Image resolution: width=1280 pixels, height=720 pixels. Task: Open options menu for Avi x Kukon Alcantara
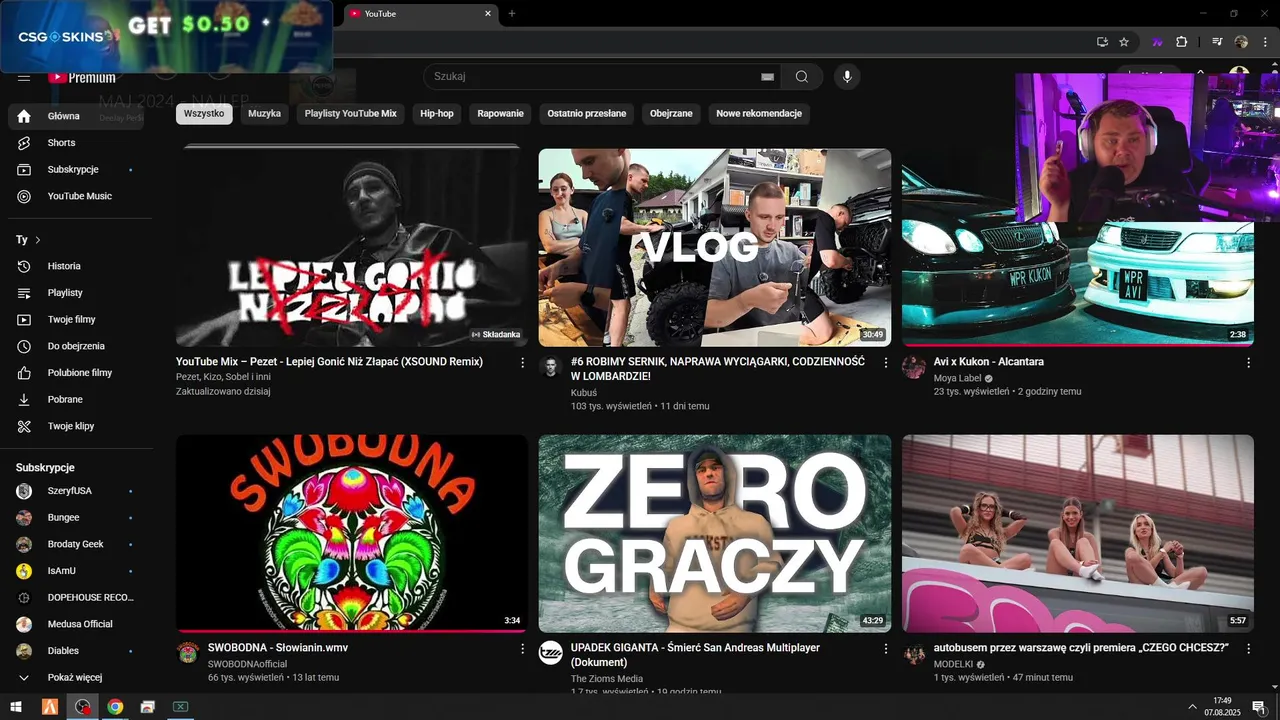(1248, 363)
